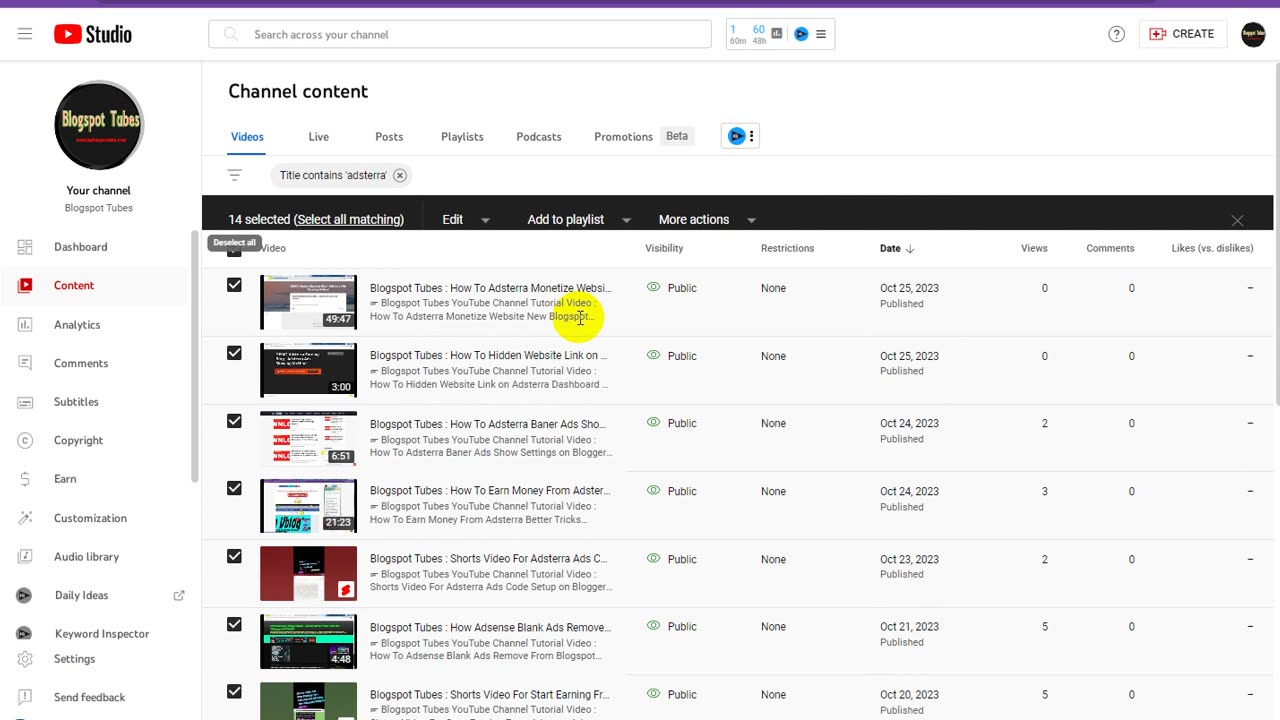Open the Earn Money From Adsterra title
The height and width of the screenshot is (720, 1280).
click(x=490, y=491)
